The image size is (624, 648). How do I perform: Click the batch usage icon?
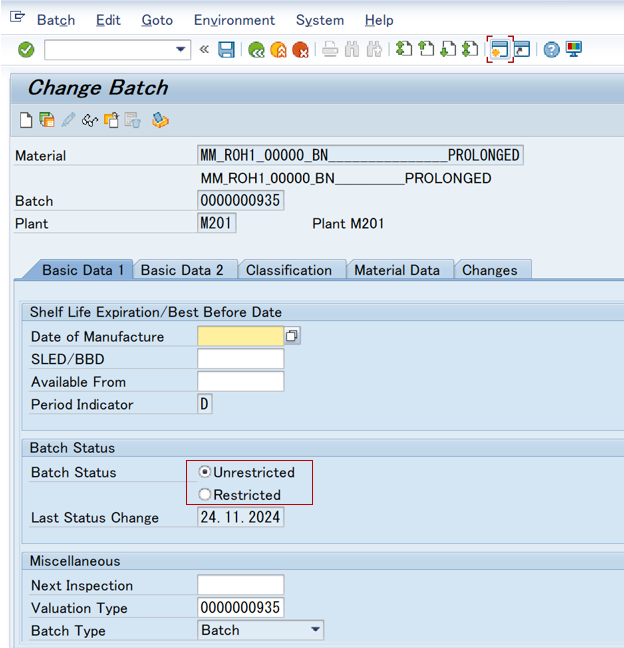(160, 120)
